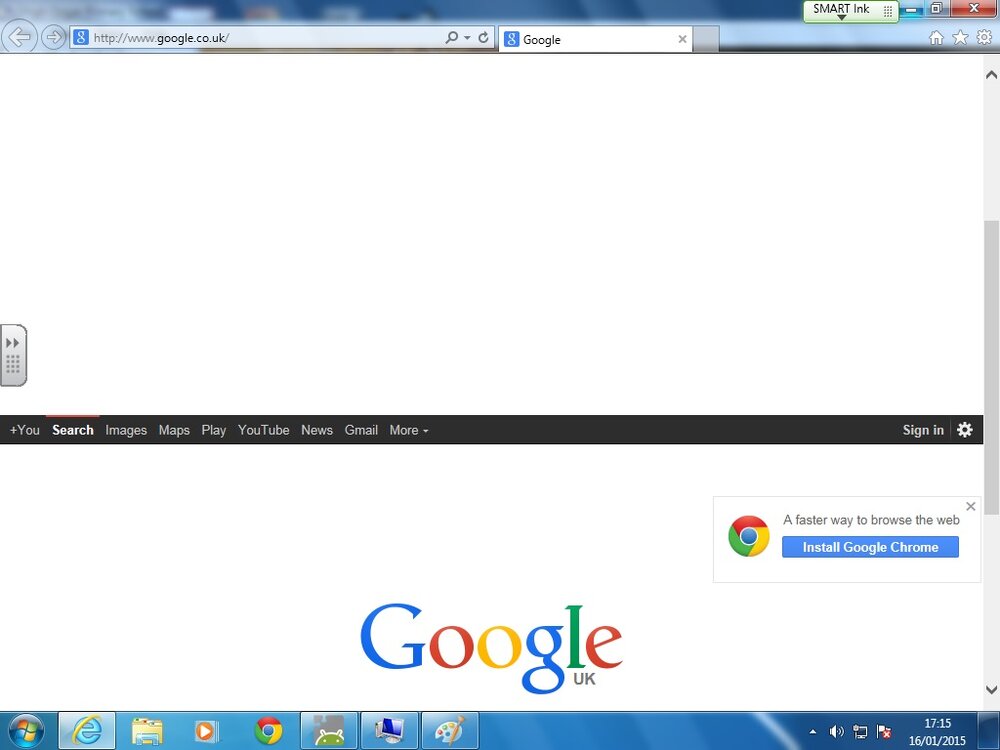The height and width of the screenshot is (750, 1000).
Task: Click the SMART Ink grid handle
Action: 887,11
